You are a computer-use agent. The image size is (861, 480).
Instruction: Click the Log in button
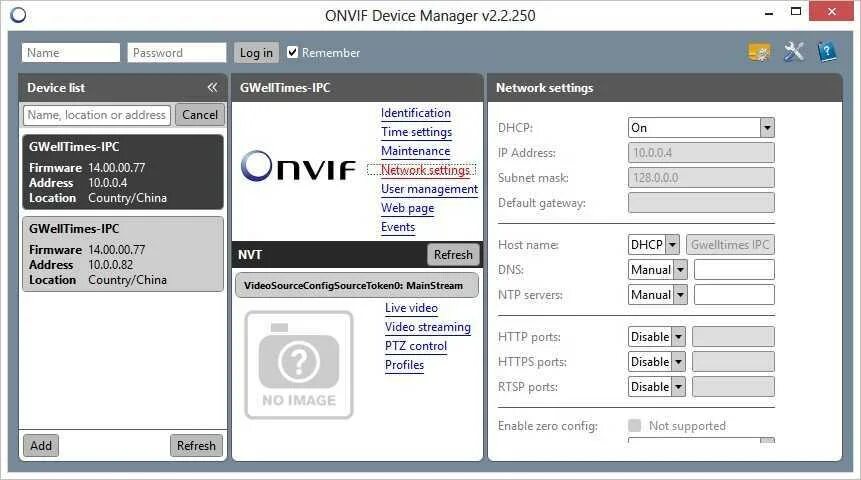256,53
